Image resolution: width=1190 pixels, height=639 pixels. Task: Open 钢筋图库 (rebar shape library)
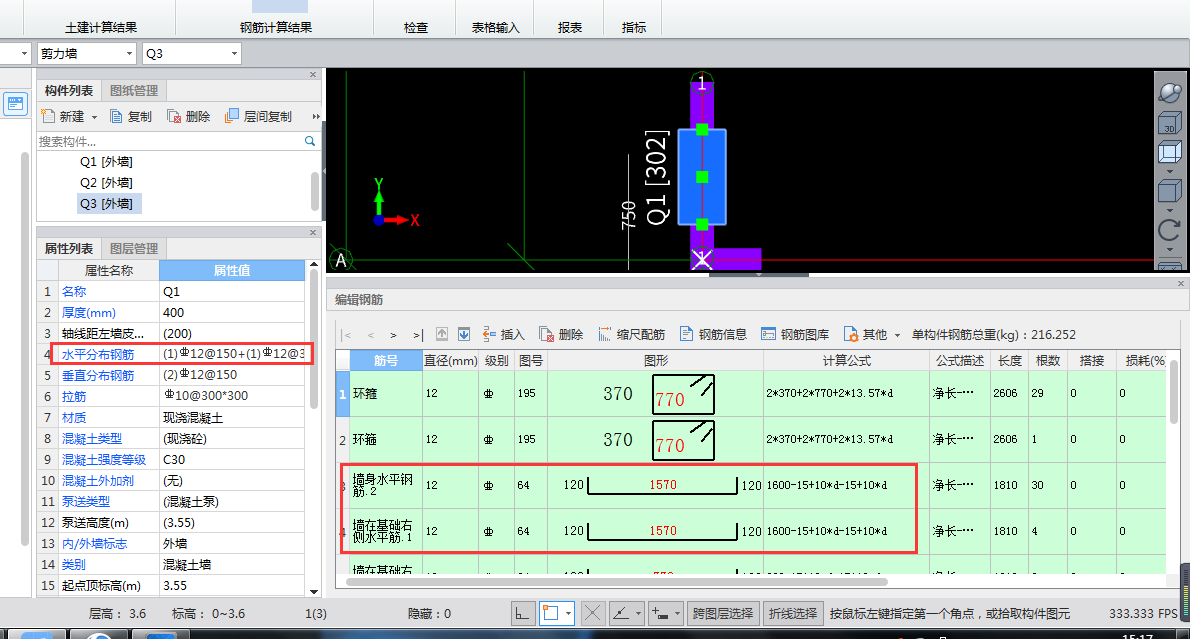[x=795, y=334]
